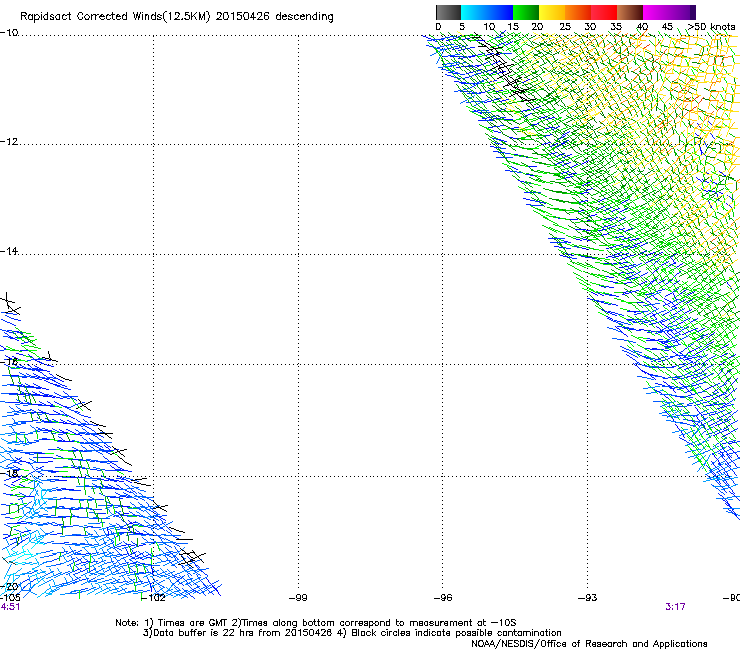Click the '35' tick label on color scale
Screen dimensions: 740x650
click(616, 27)
